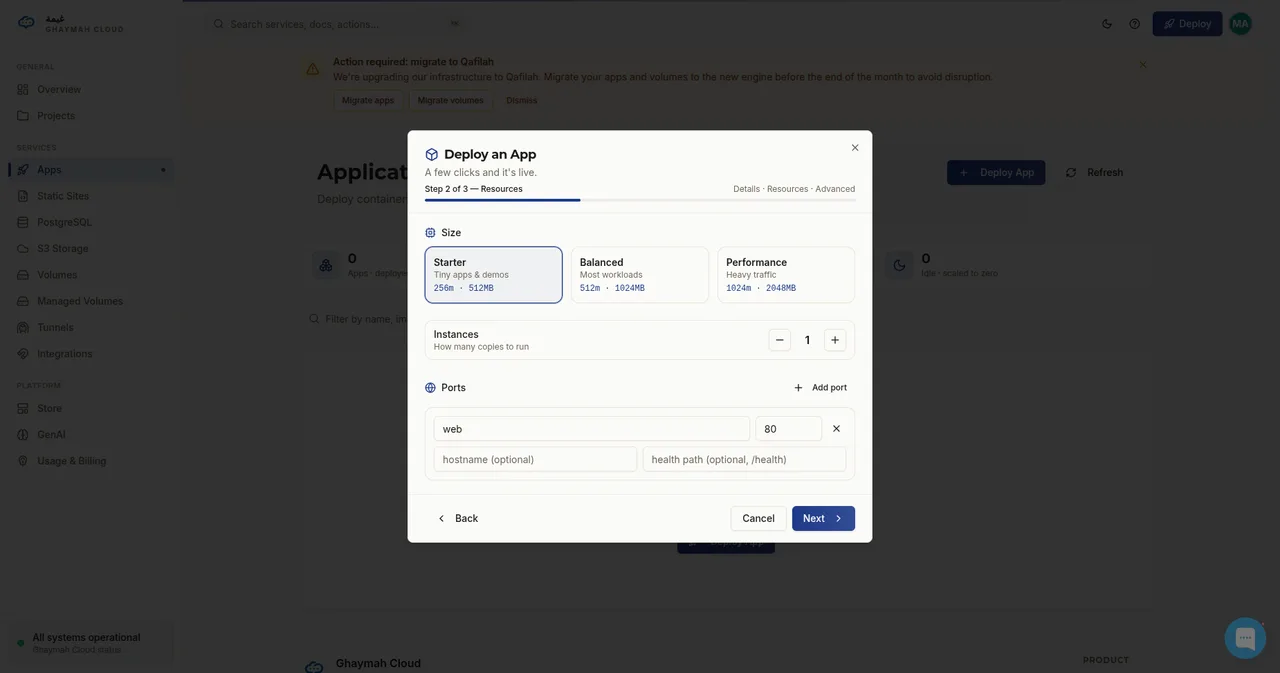This screenshot has width=1280, height=673.
Task: Click the Volumes drive icon
Action: pos(23,275)
